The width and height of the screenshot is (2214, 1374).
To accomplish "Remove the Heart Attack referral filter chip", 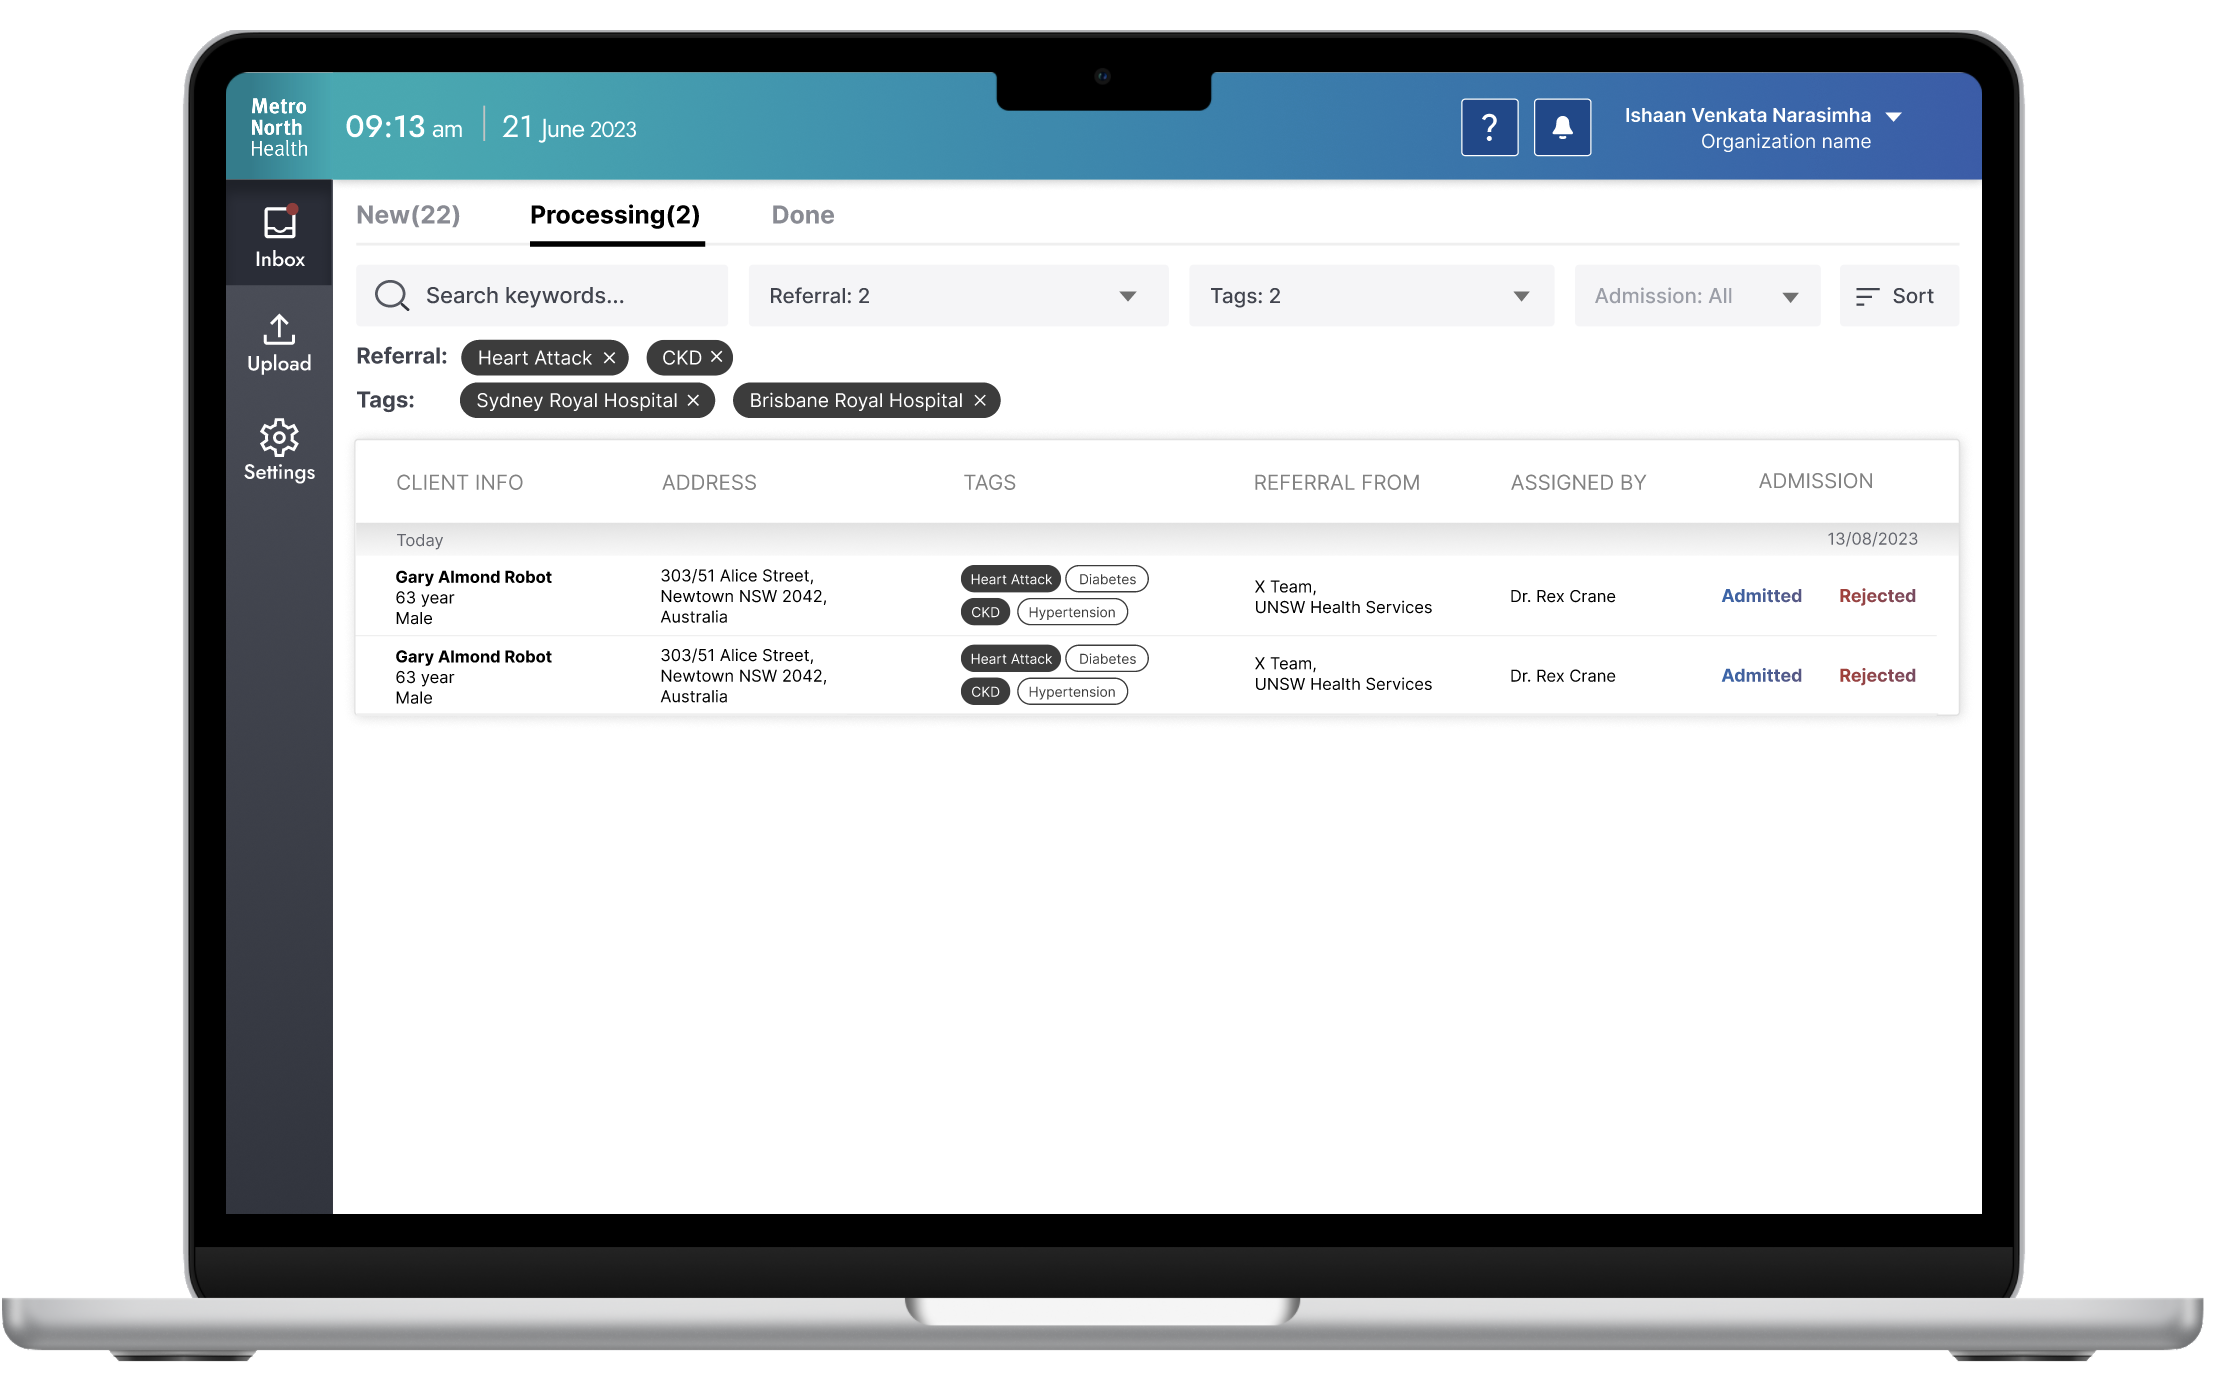I will [x=609, y=358].
